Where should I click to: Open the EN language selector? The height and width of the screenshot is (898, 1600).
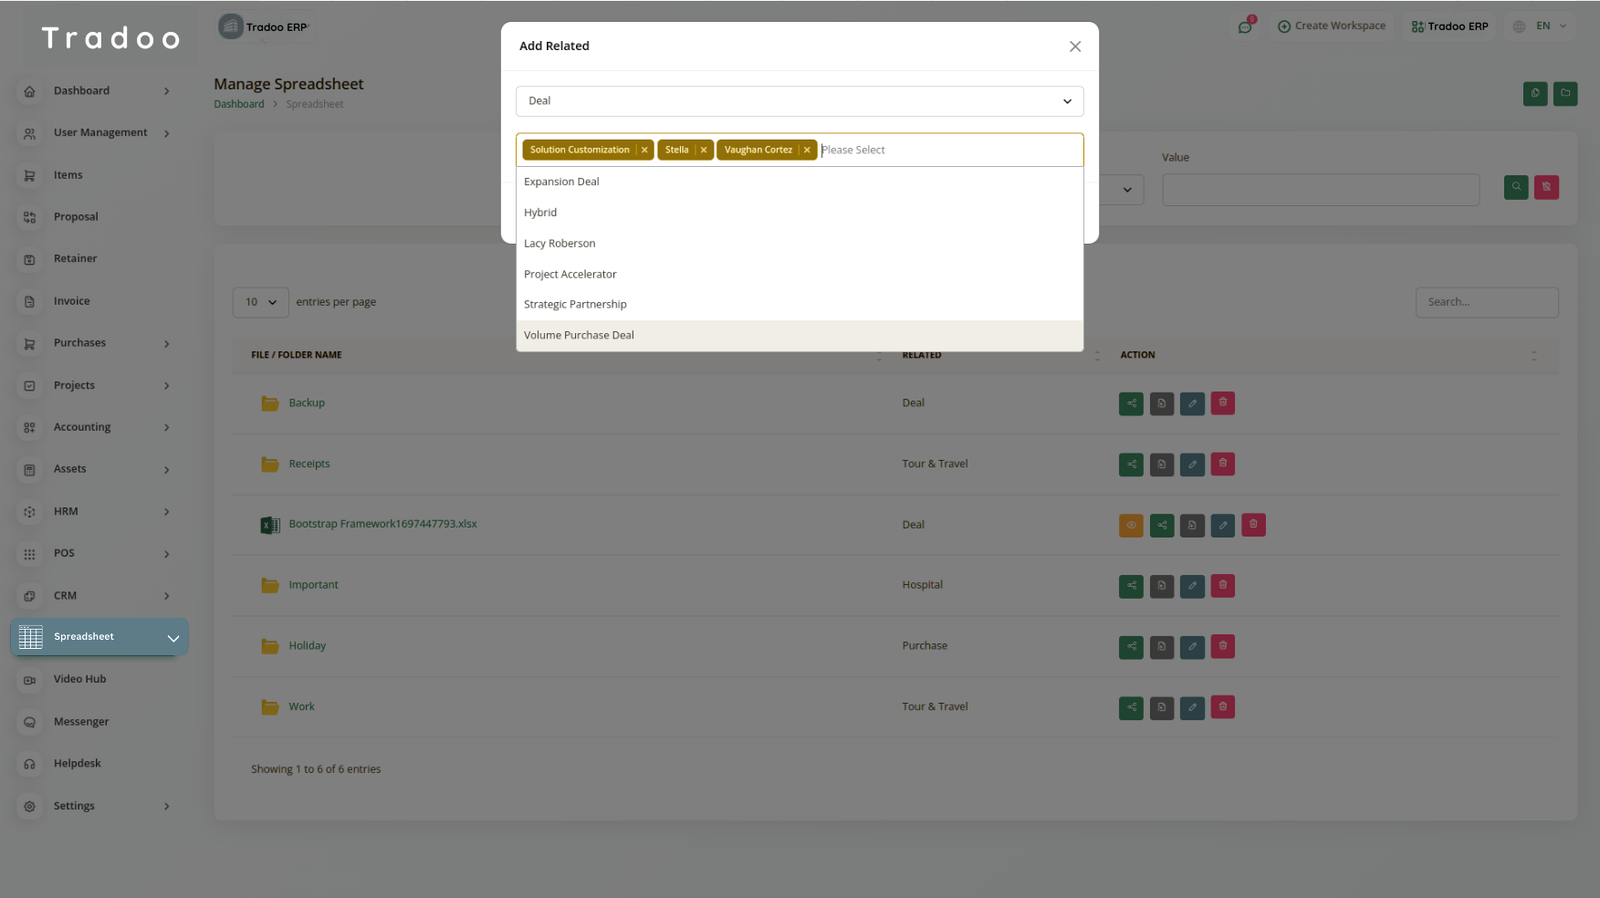[1541, 26]
